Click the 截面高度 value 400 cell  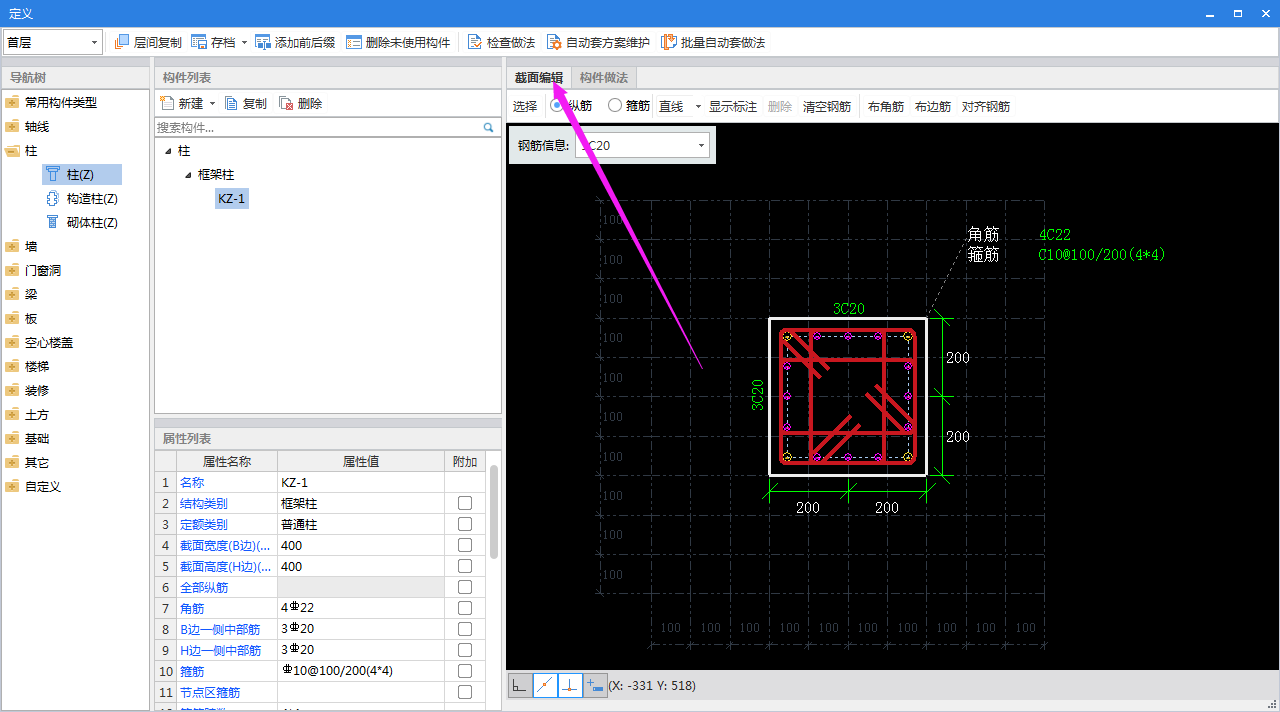361,566
